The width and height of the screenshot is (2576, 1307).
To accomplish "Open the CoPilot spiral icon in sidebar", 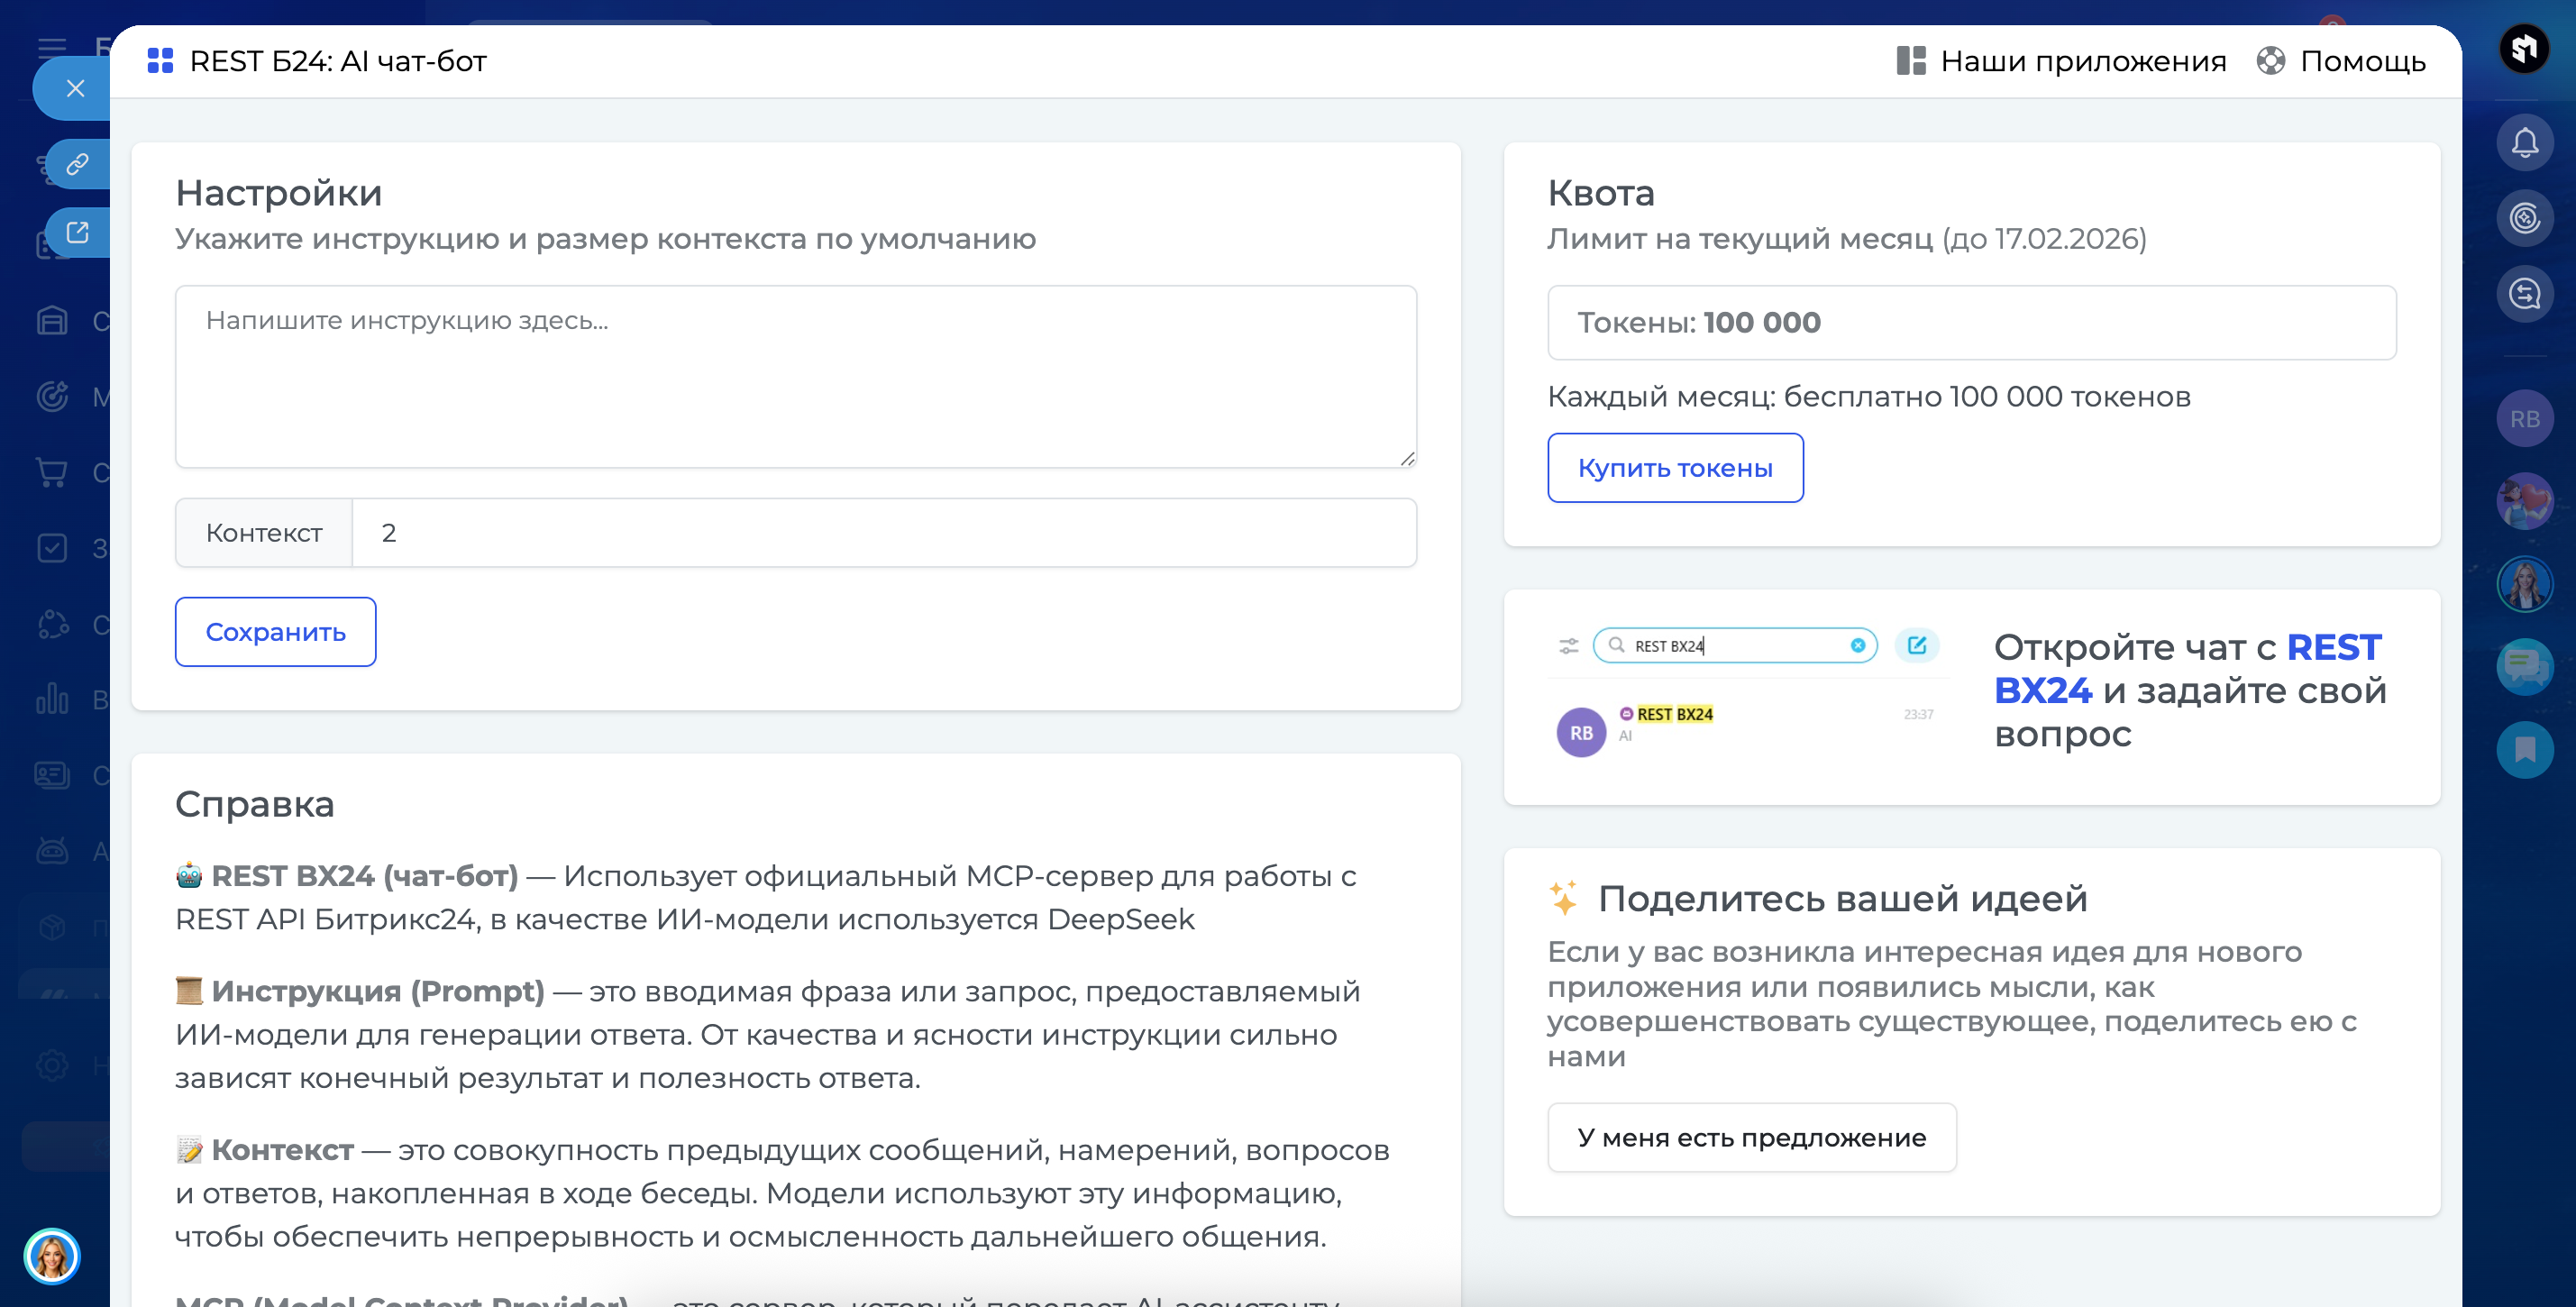I will 2524,218.
